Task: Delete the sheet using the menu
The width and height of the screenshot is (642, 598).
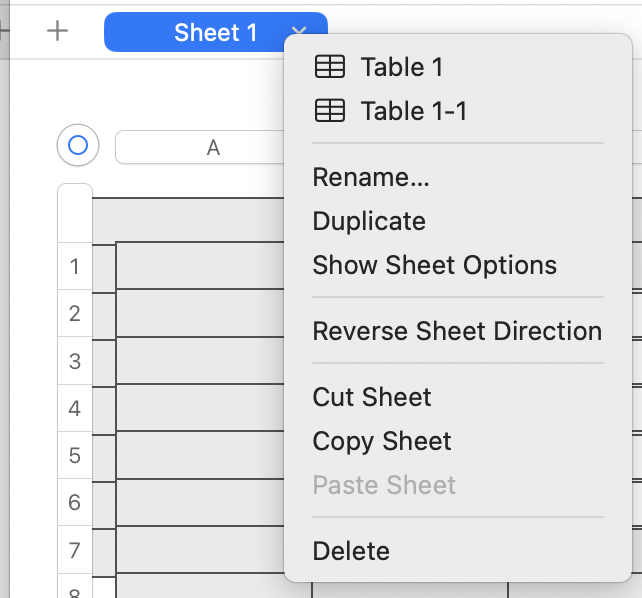Action: coord(351,551)
